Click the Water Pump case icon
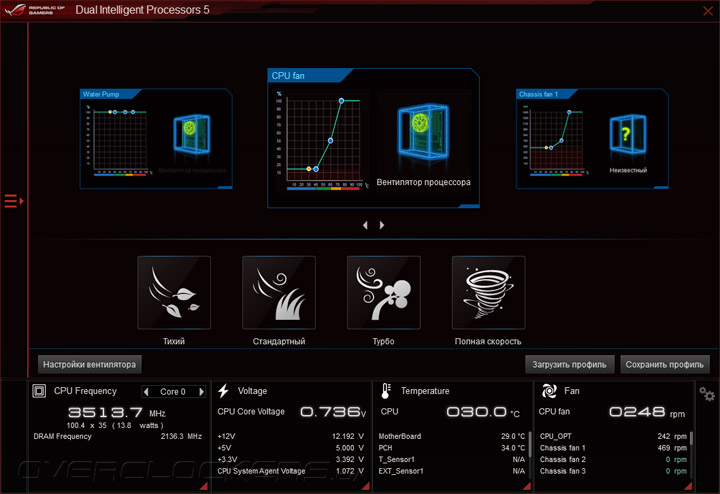The width and height of the screenshot is (720, 494). pos(192,134)
